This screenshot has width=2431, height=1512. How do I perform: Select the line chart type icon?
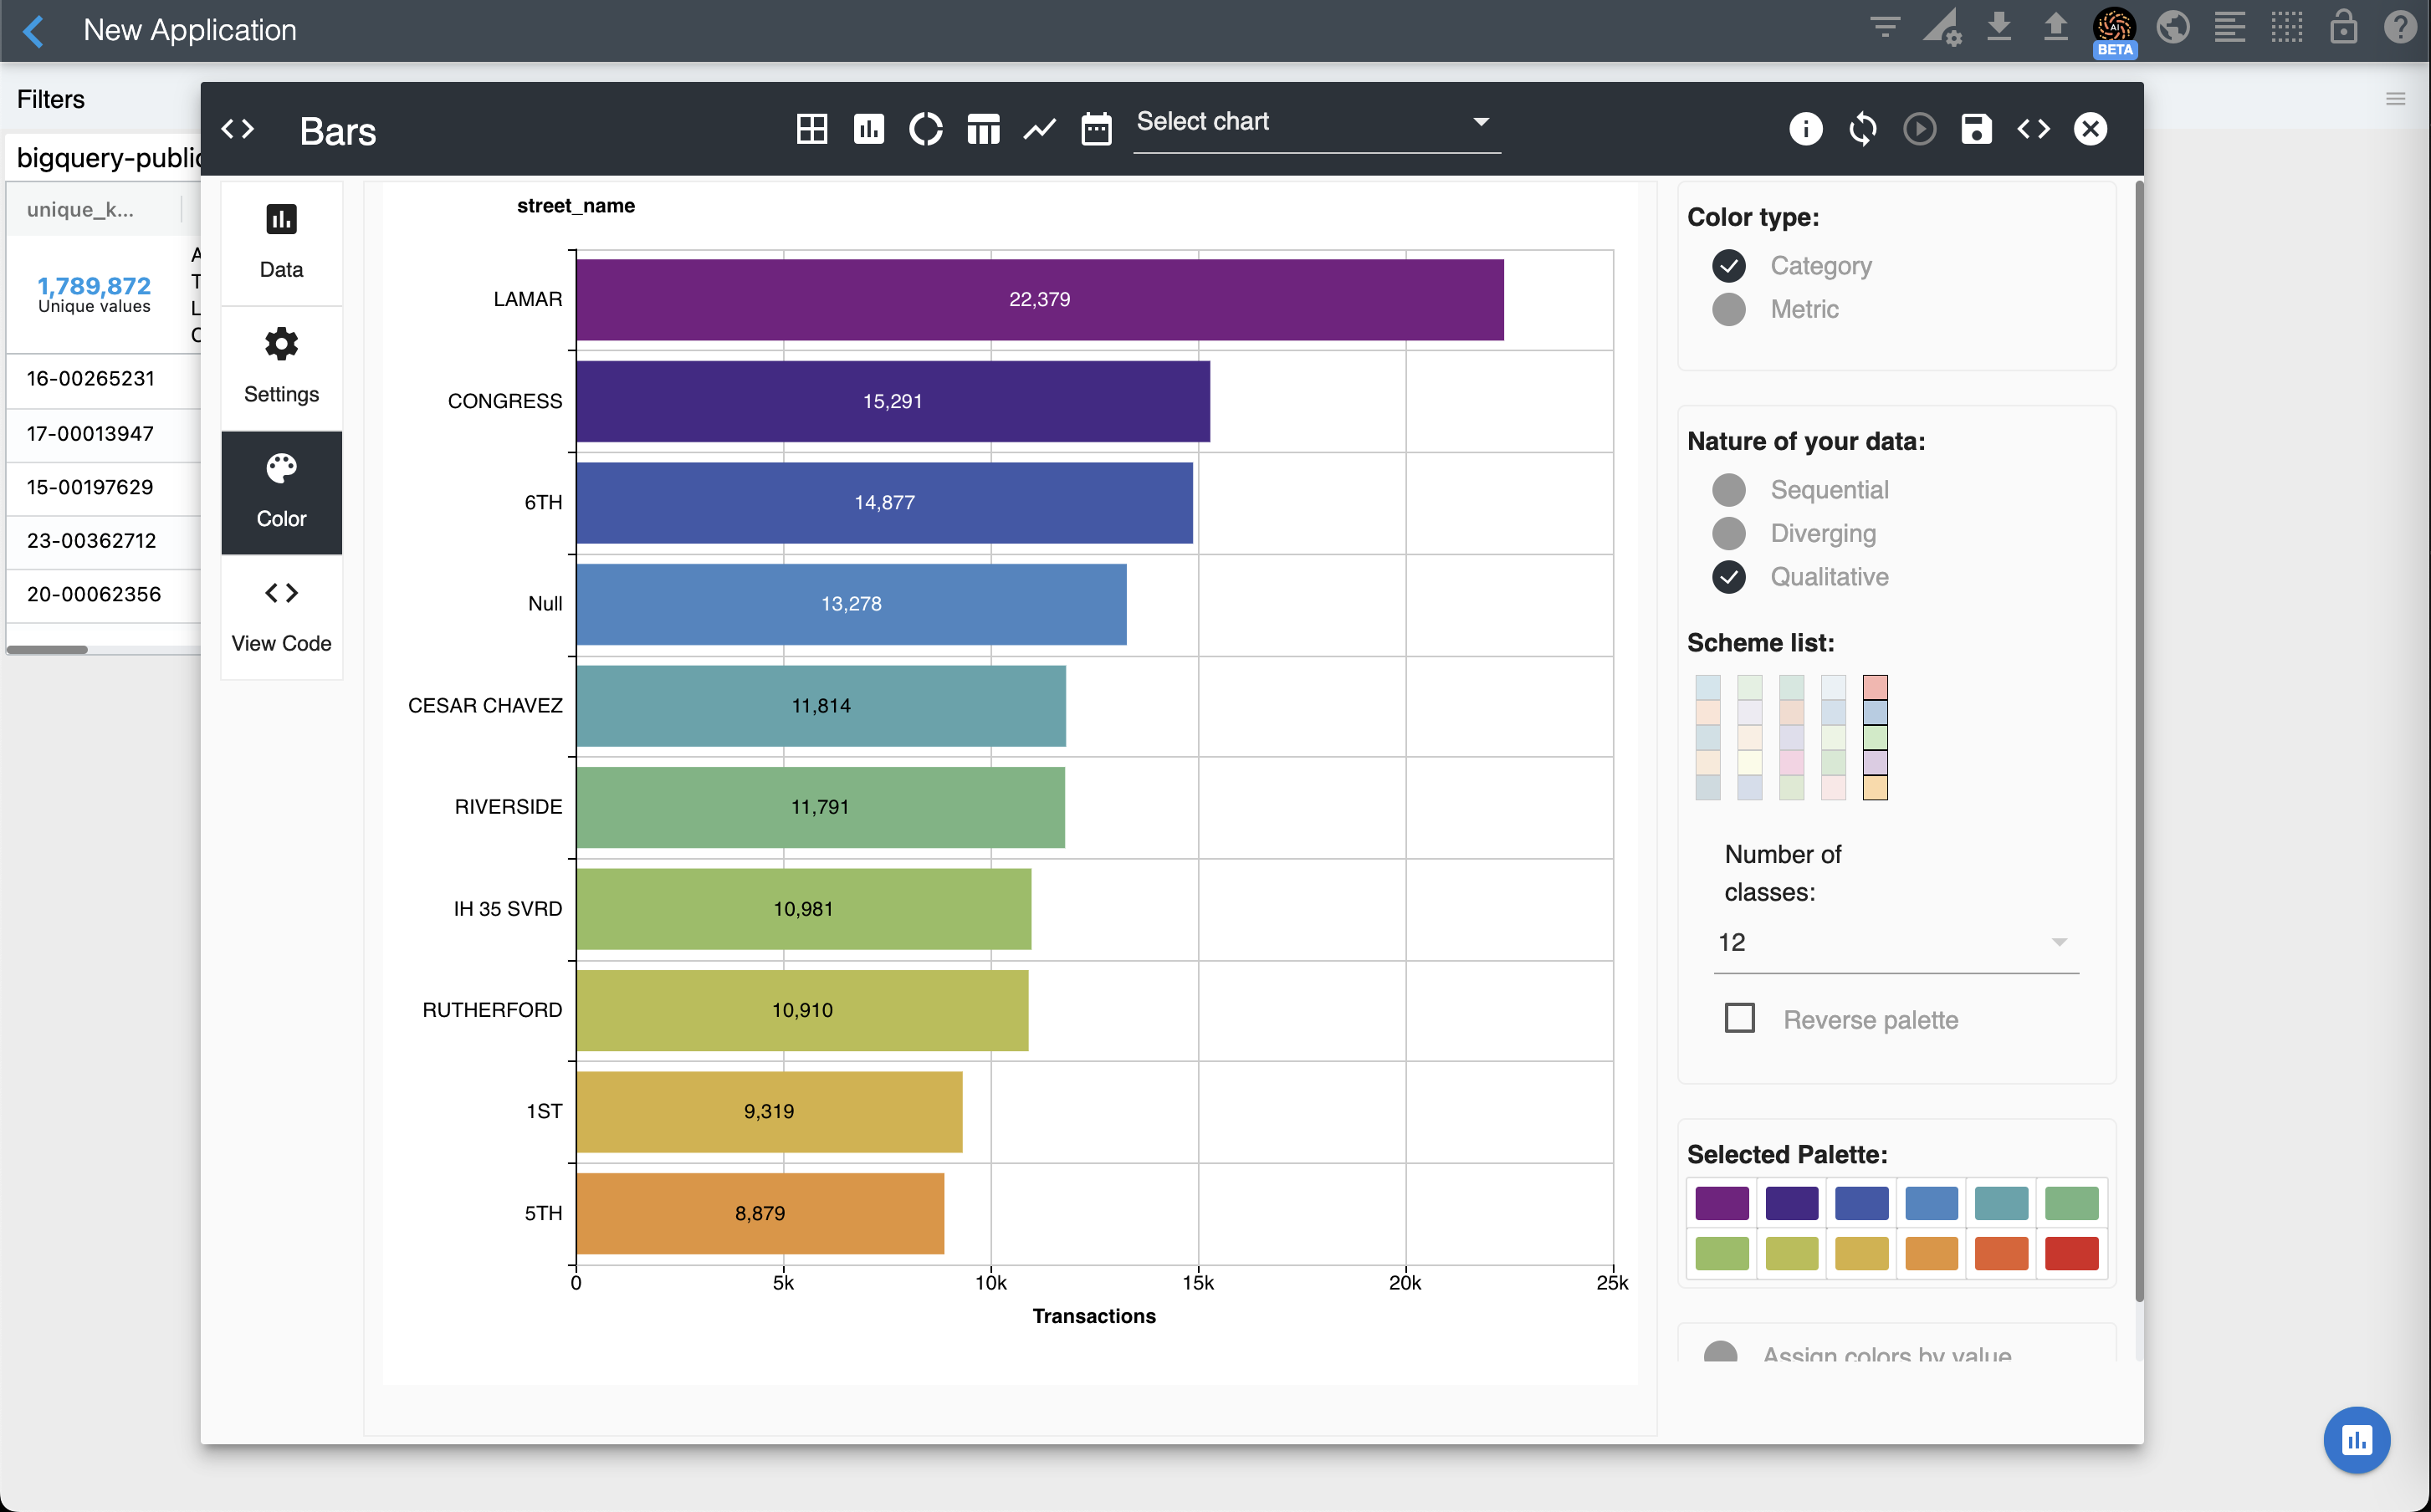coord(1040,129)
